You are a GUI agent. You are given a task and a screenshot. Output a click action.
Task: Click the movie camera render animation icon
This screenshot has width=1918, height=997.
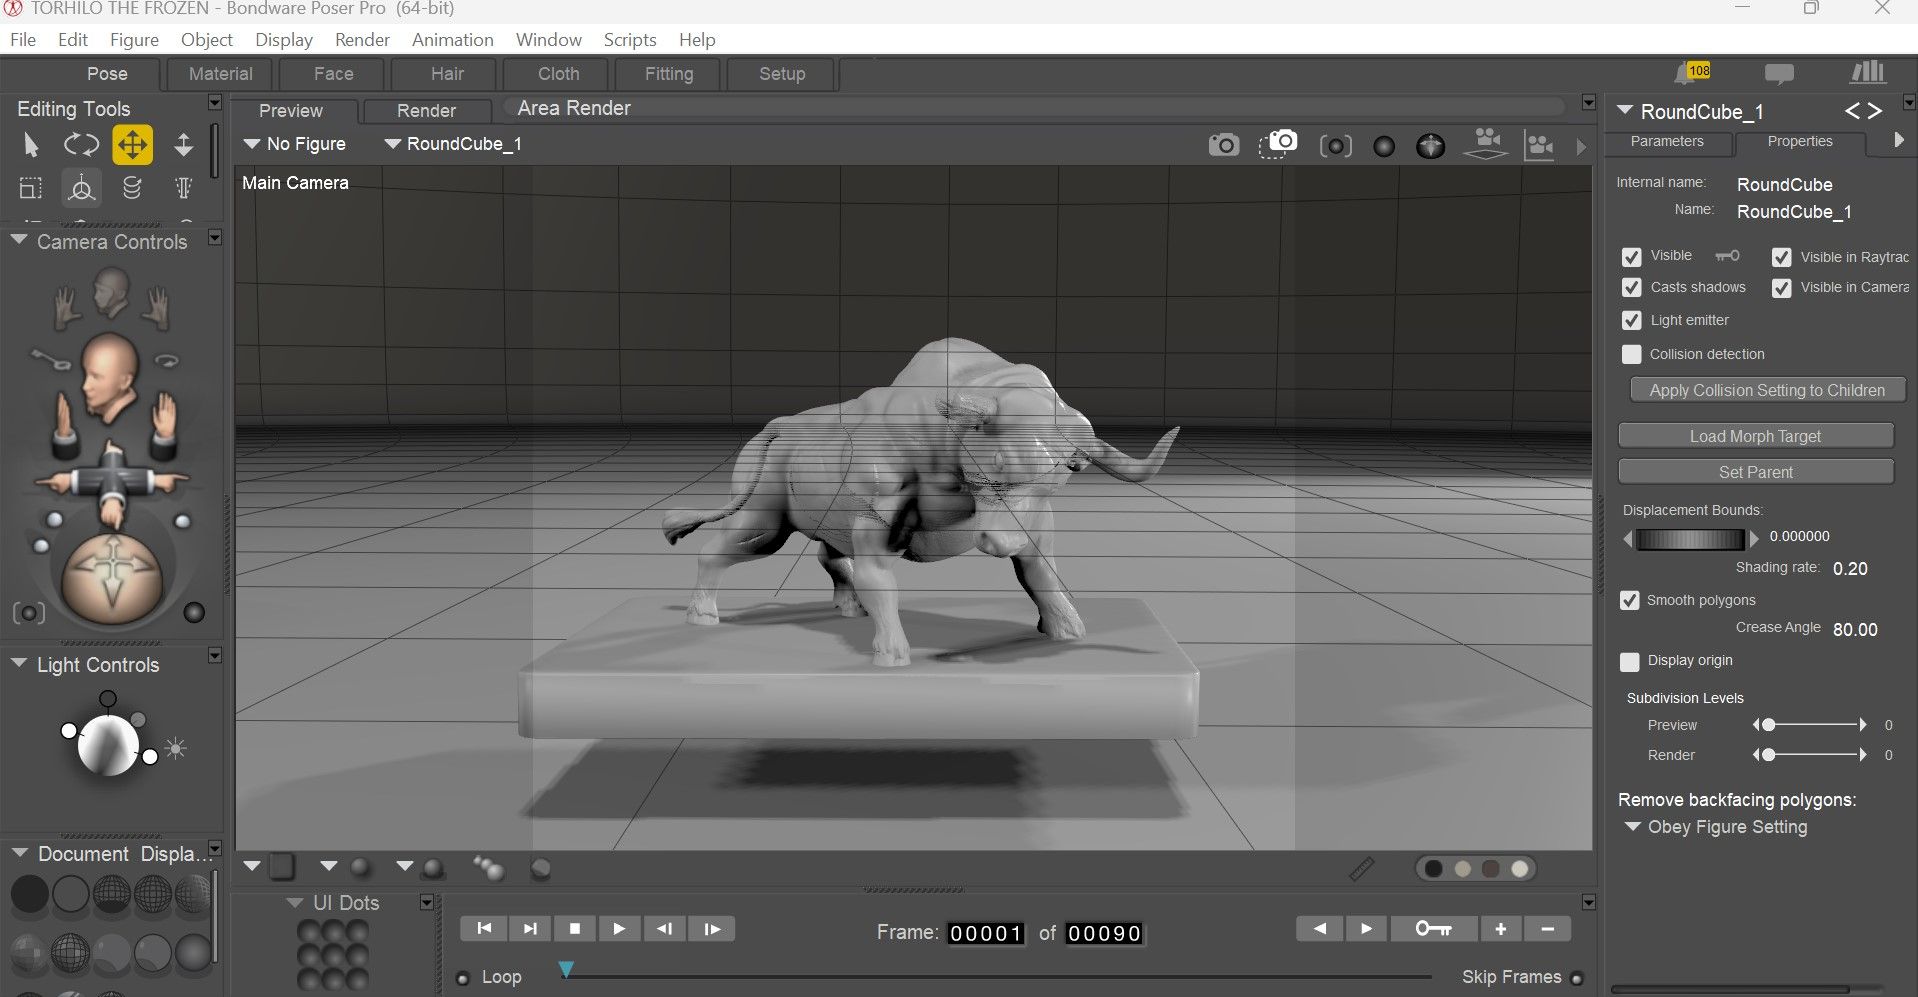[1486, 143]
